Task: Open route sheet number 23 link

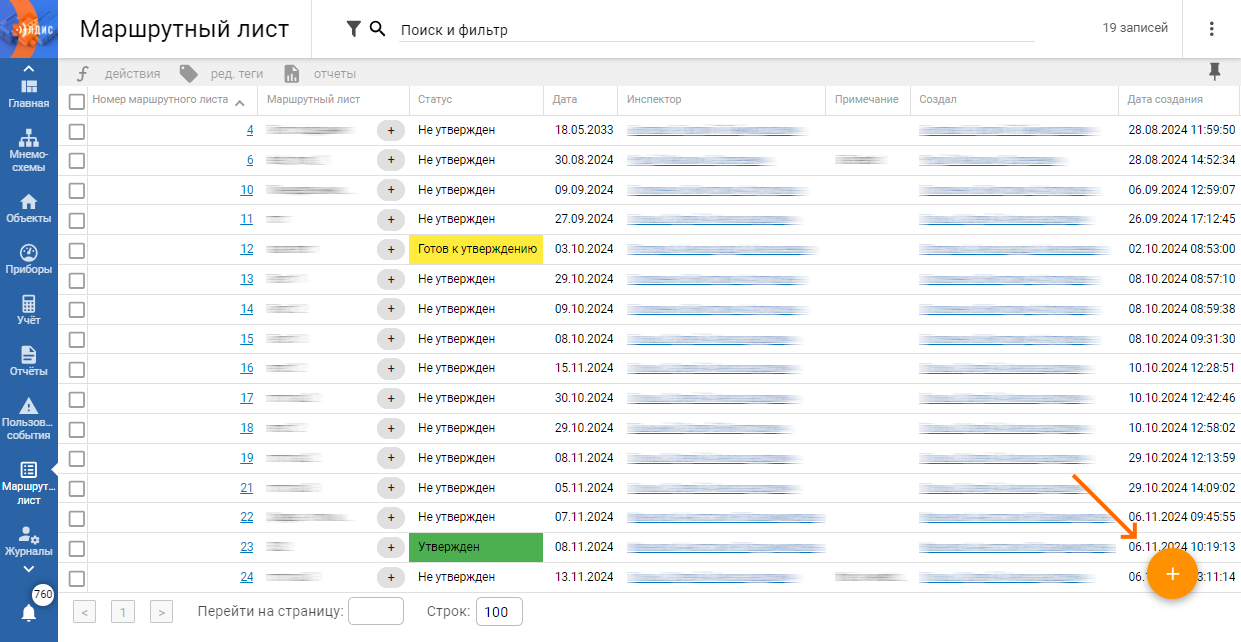Action: [x=247, y=547]
